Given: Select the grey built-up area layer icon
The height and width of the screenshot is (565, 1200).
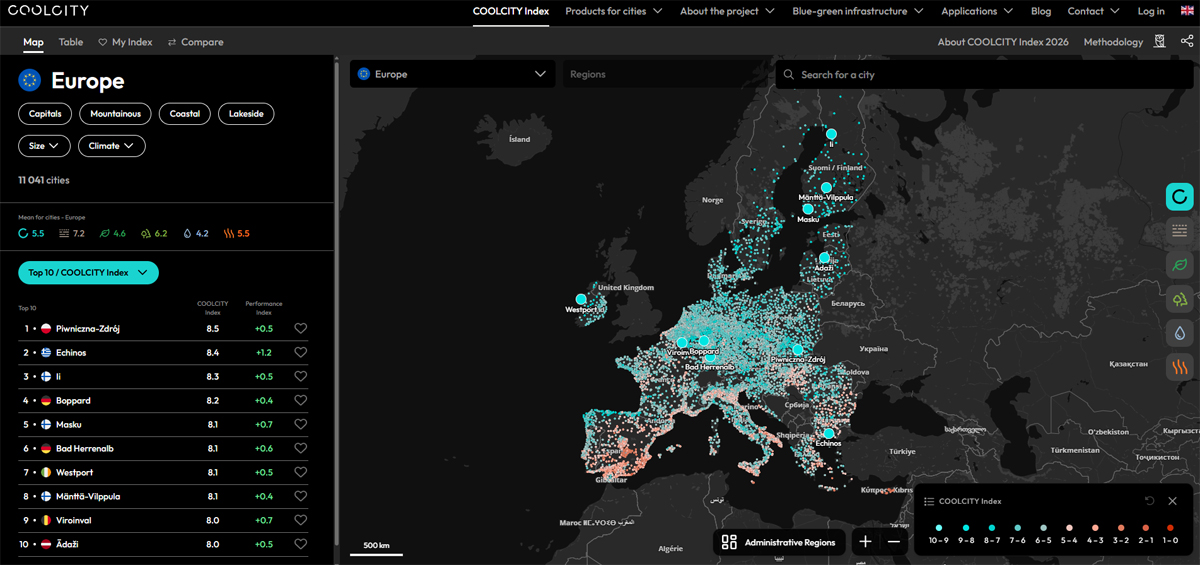Looking at the screenshot, I should [1179, 231].
